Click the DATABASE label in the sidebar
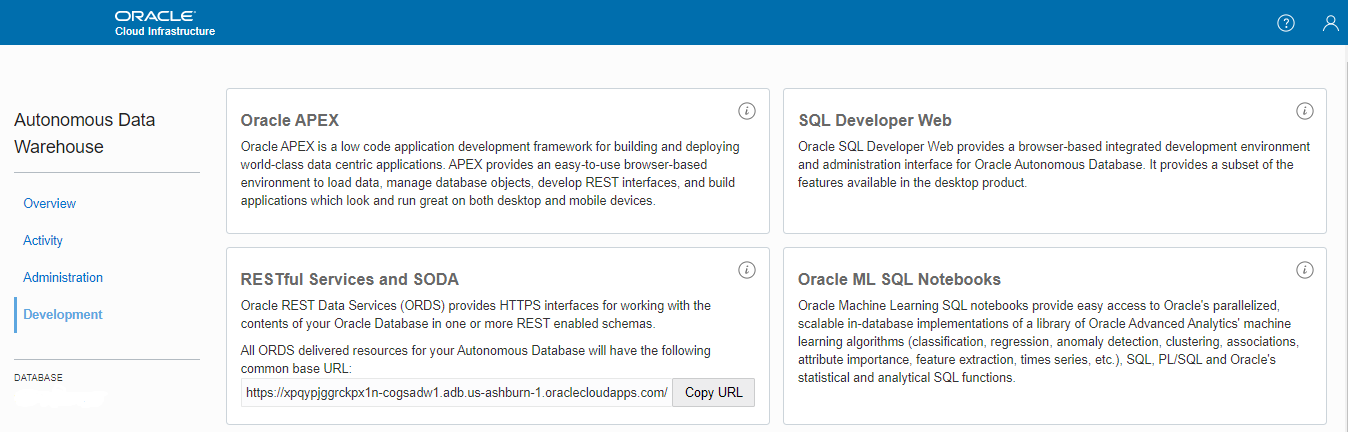 [x=38, y=378]
